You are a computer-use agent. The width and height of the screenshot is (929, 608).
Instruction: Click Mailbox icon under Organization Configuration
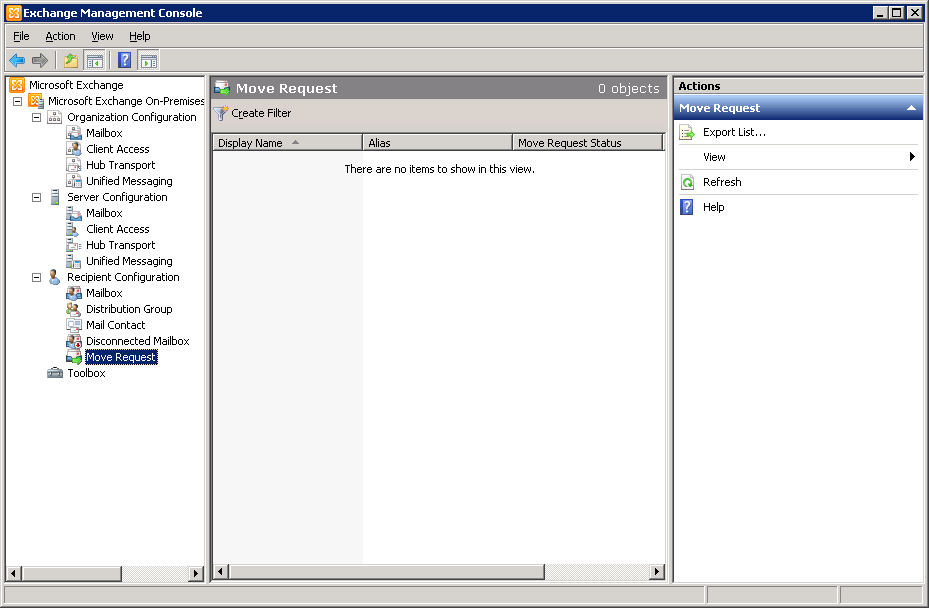(73, 133)
